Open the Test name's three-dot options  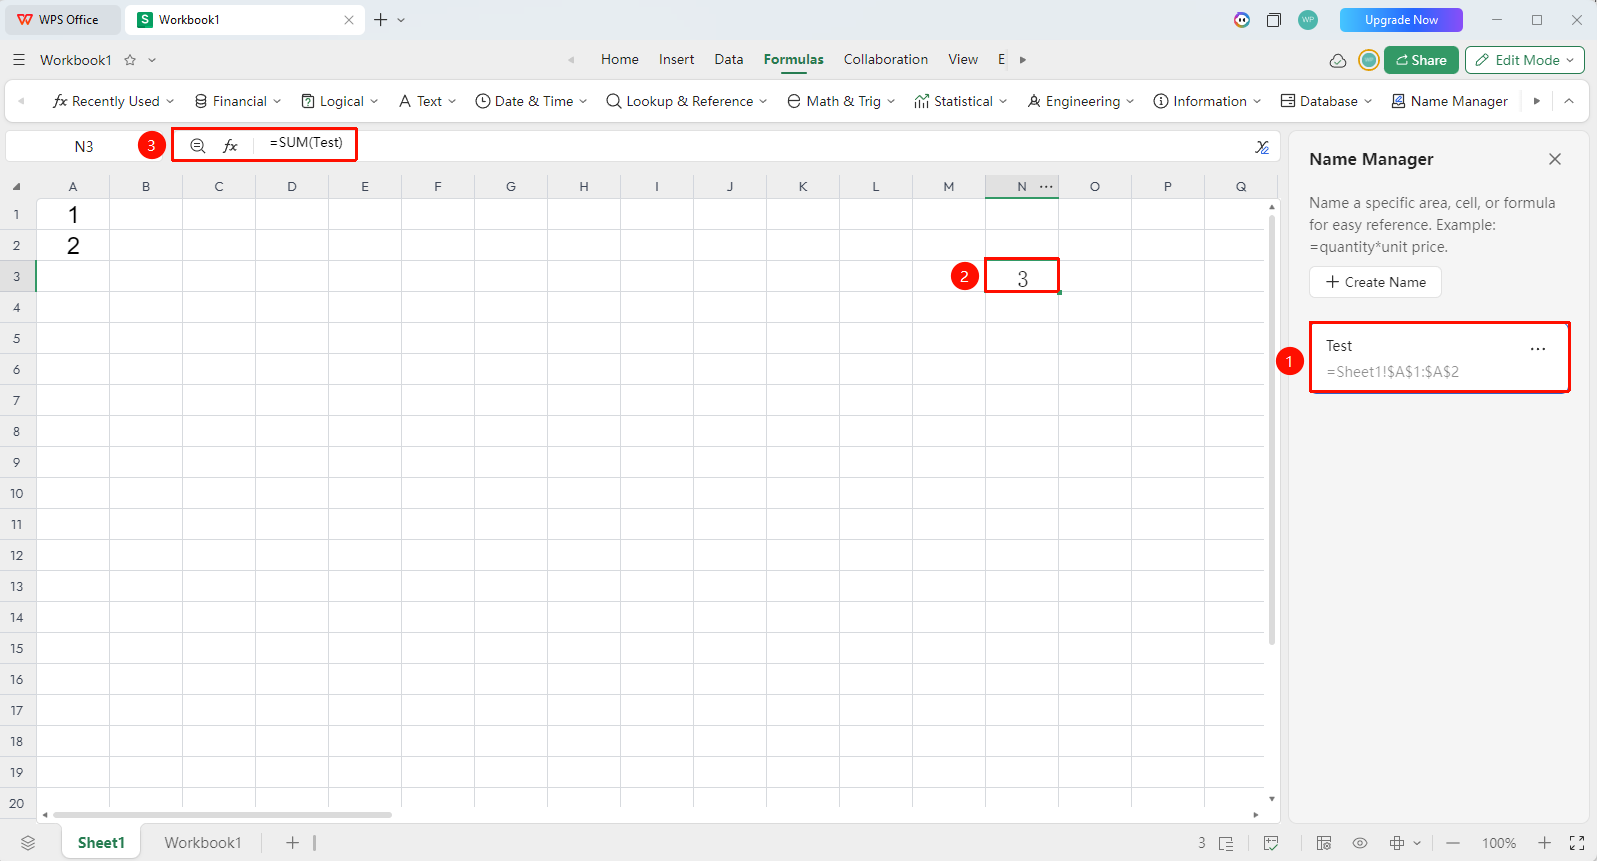point(1538,349)
